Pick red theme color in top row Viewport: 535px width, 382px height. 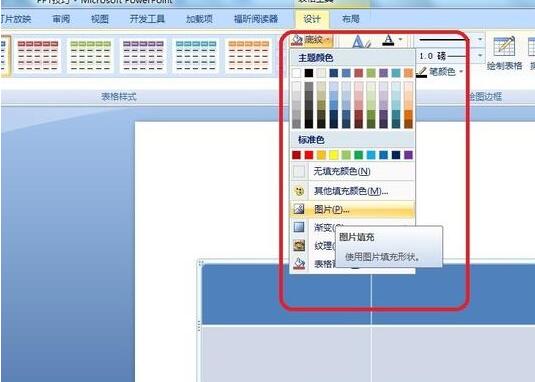tap(359, 73)
